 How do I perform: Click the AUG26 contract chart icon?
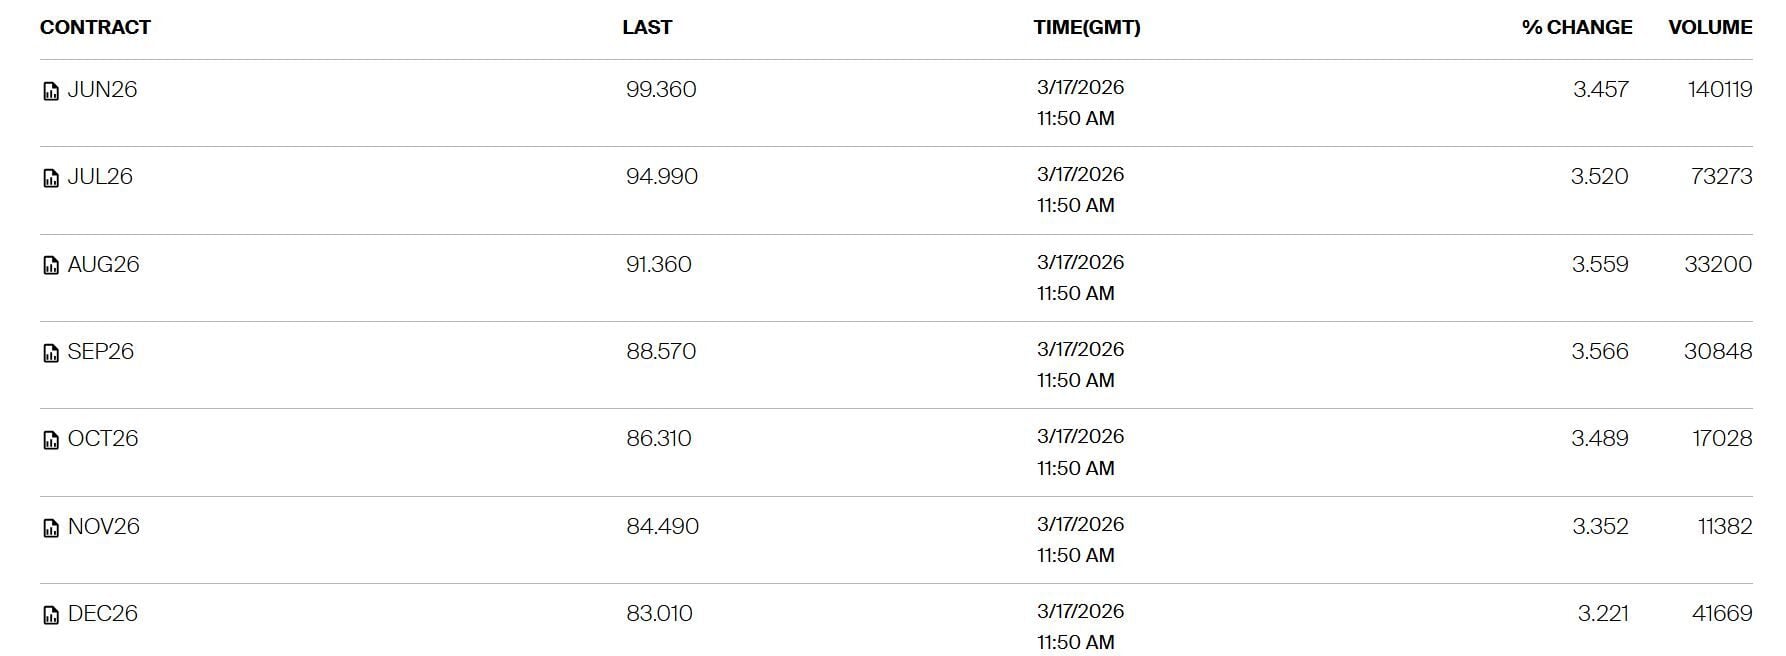point(51,266)
